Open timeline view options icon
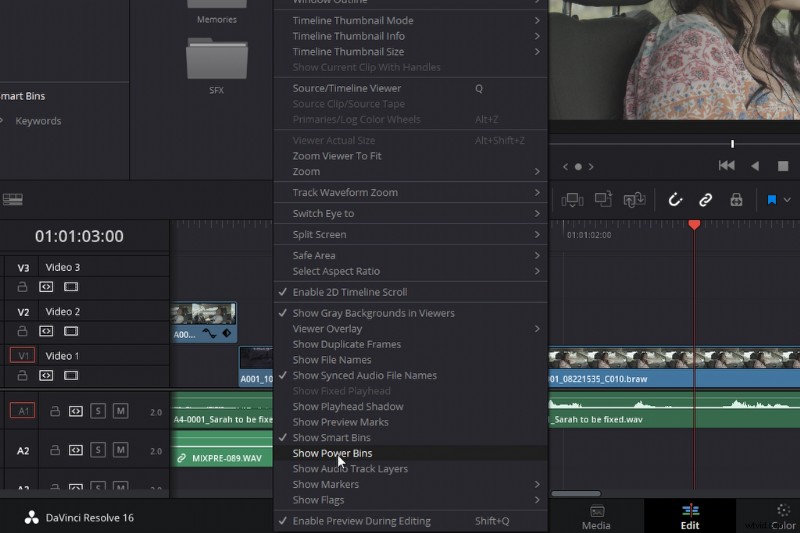 point(13,199)
